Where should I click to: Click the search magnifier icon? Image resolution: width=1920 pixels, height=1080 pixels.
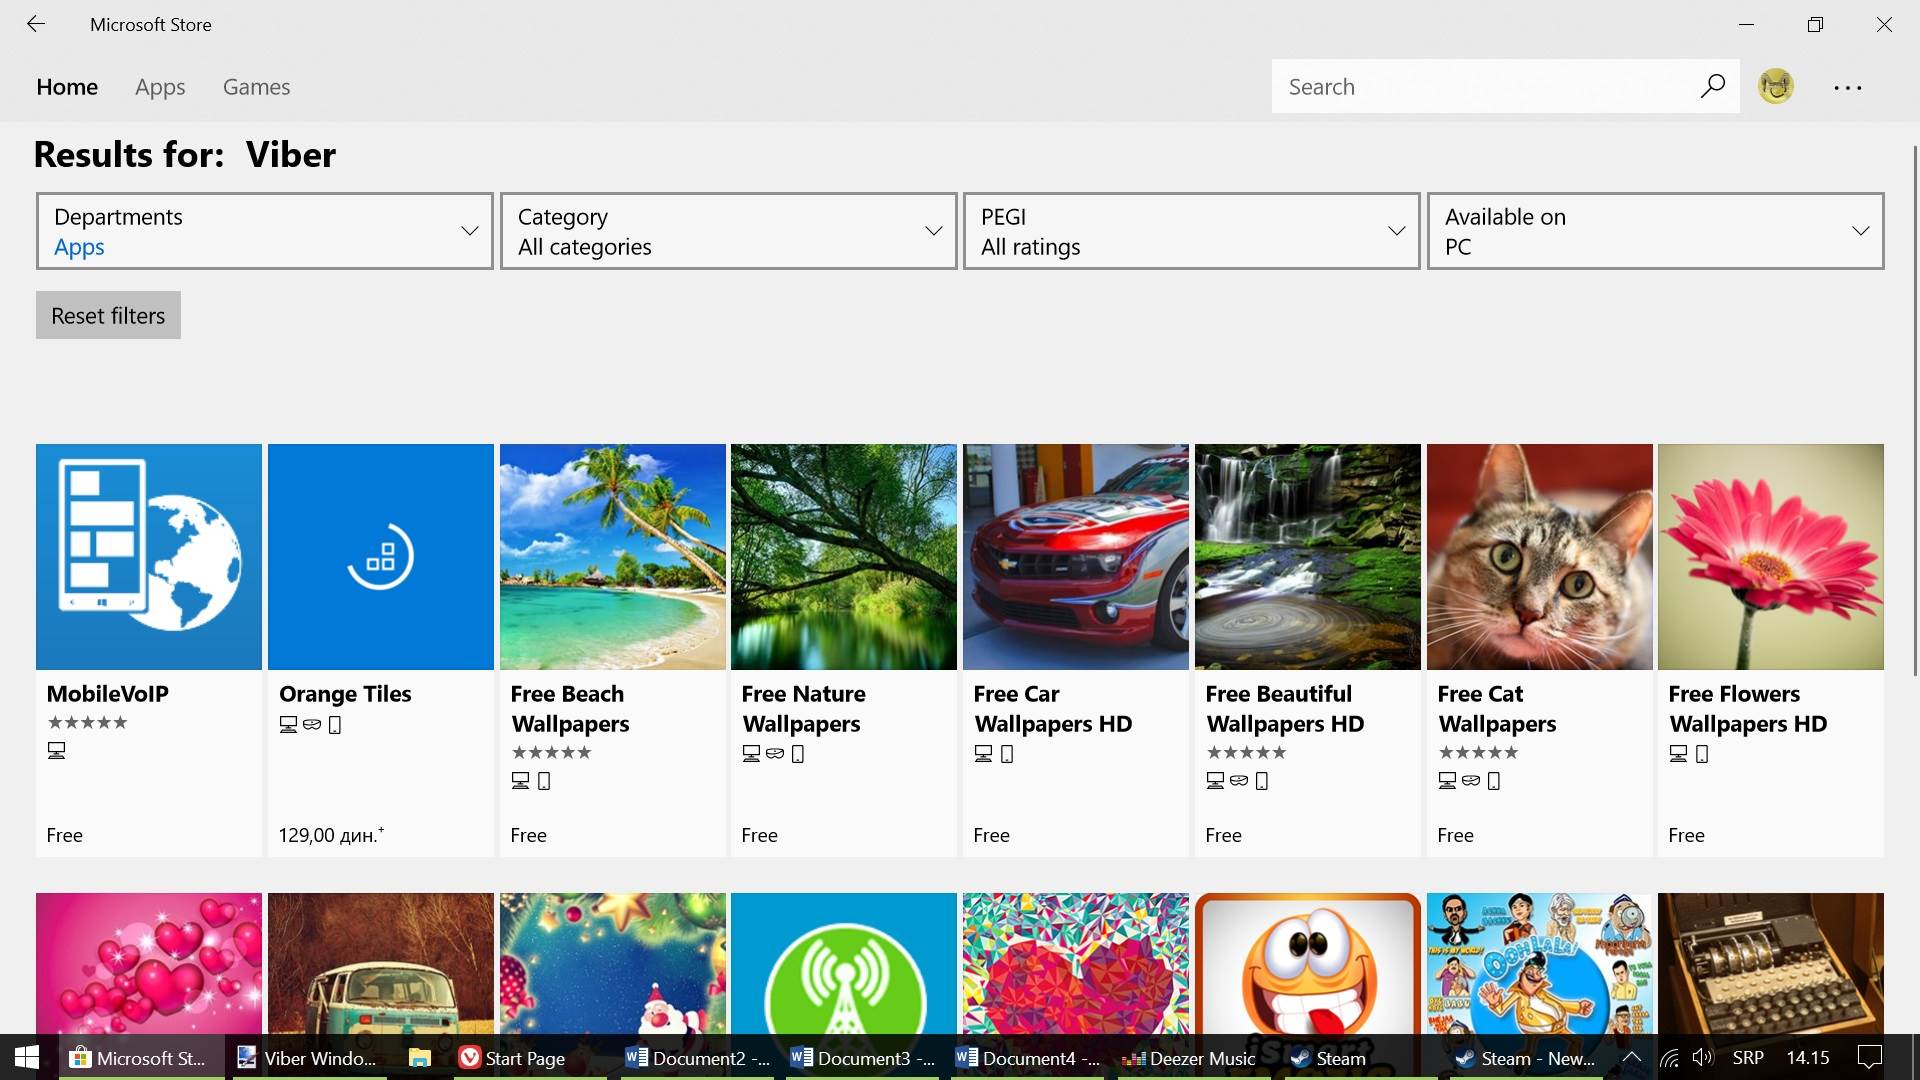pyautogui.click(x=1712, y=86)
